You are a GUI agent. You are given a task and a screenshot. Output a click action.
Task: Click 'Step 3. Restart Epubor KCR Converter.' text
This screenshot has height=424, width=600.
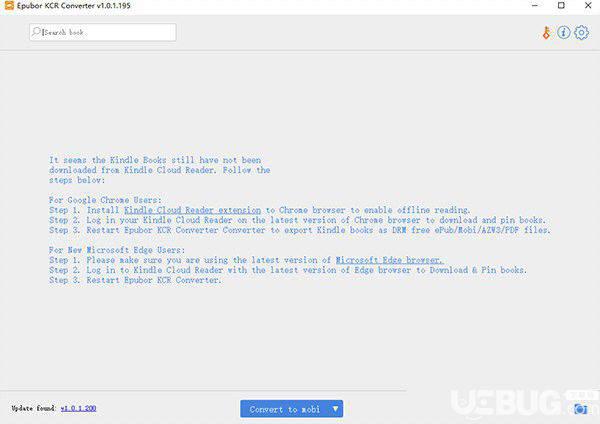click(x=135, y=280)
